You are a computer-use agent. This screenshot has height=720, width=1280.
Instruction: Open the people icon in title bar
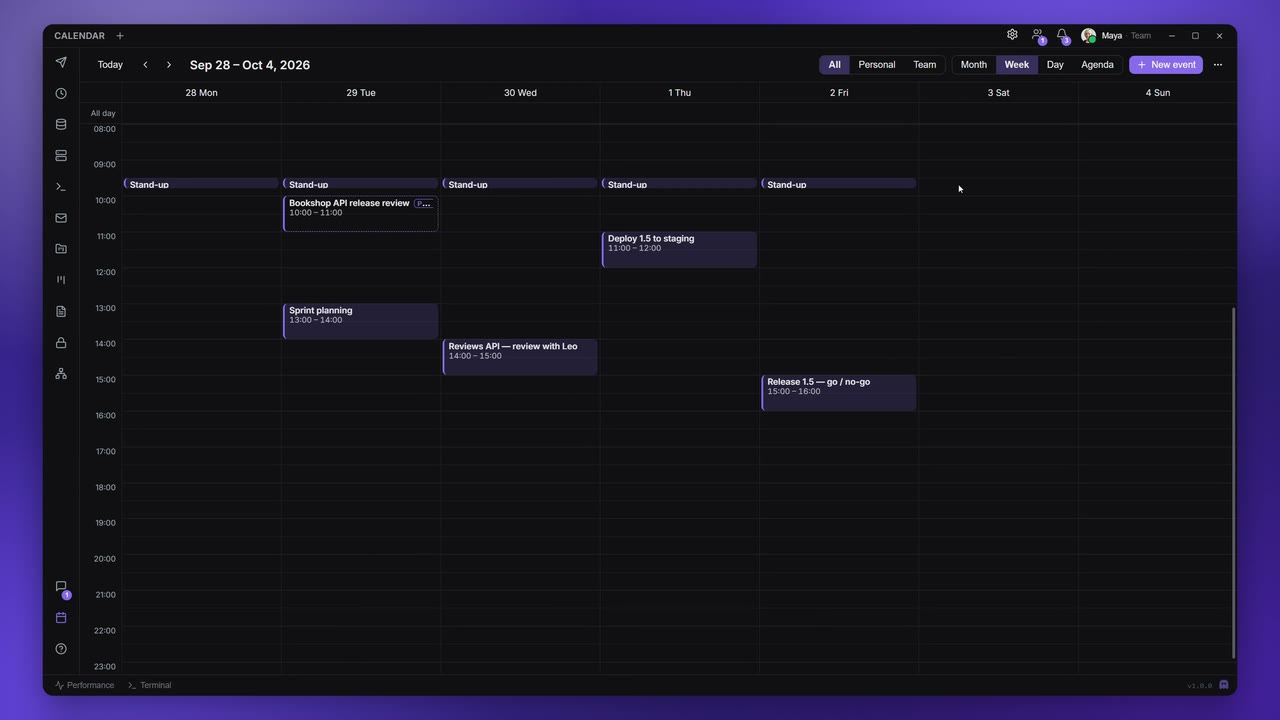coord(1037,35)
